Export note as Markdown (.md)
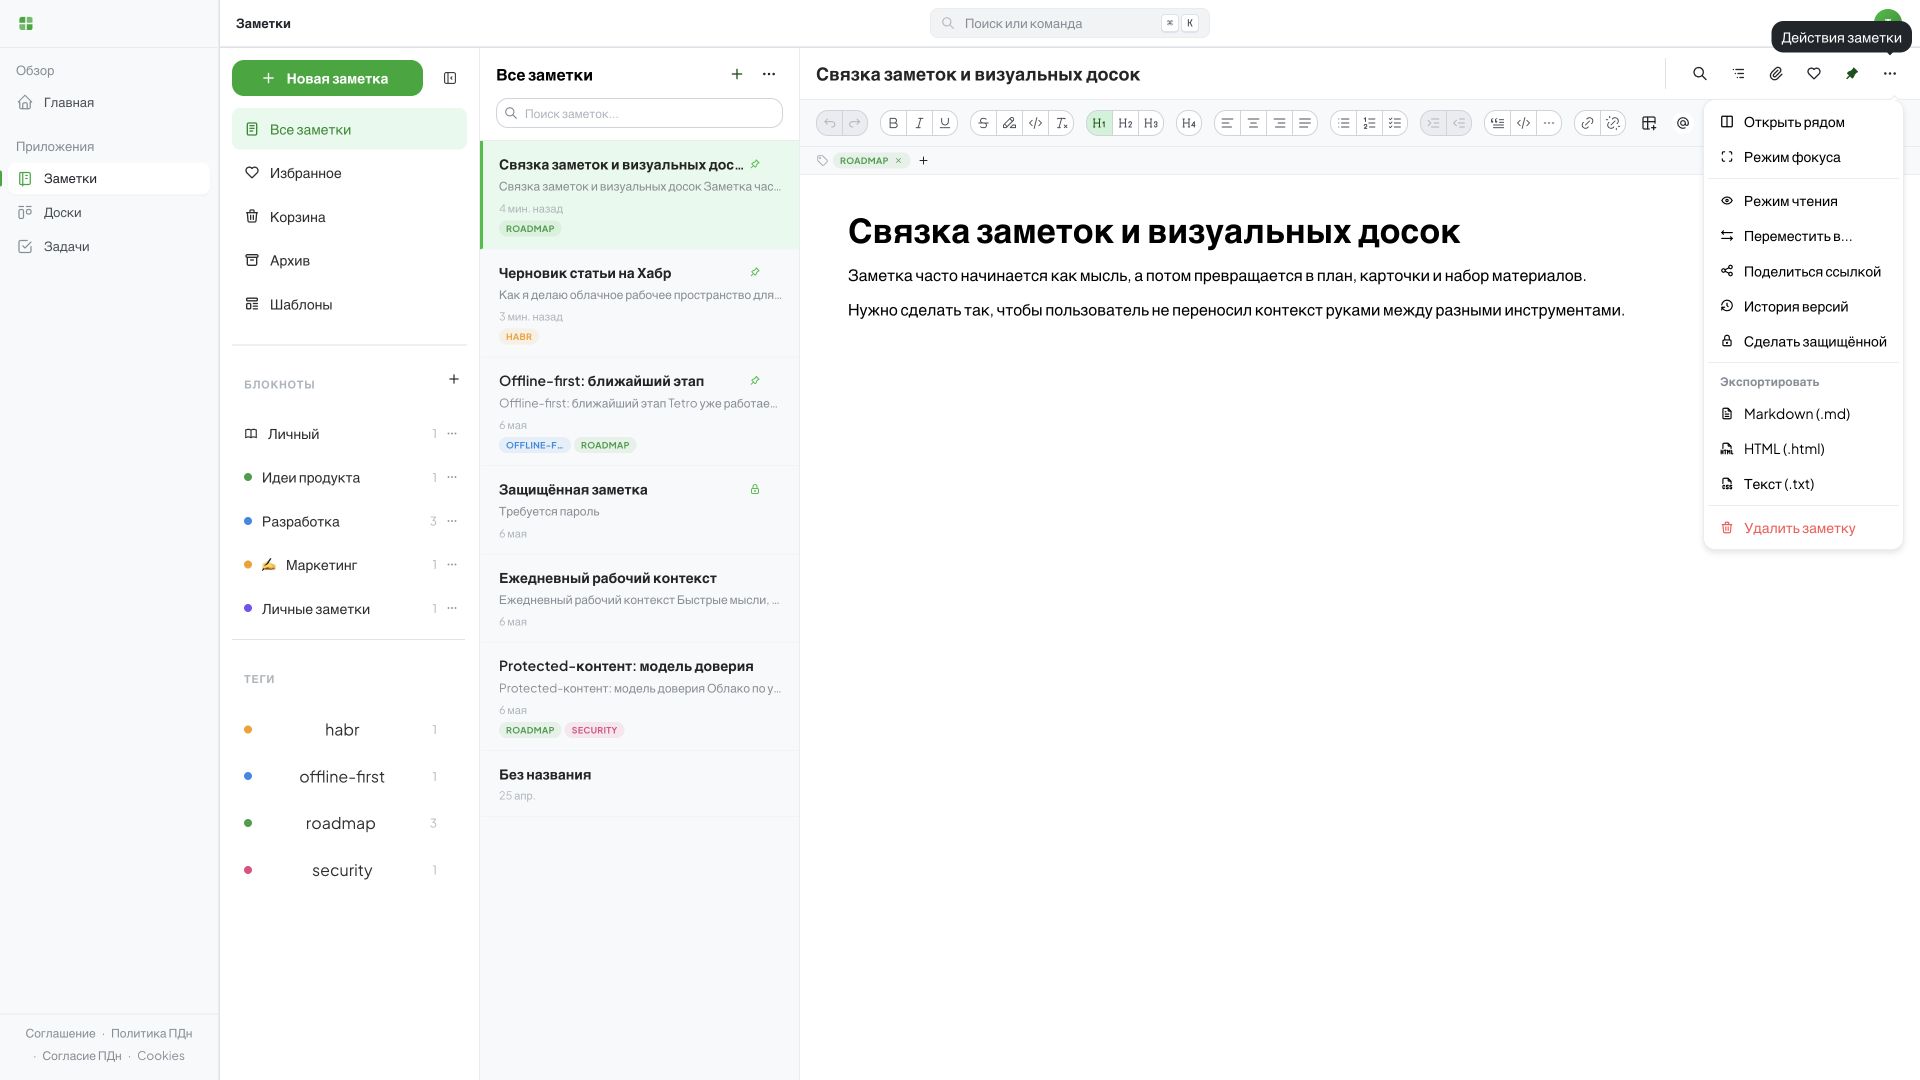Viewport: 1920px width, 1080px height. coord(1803,414)
